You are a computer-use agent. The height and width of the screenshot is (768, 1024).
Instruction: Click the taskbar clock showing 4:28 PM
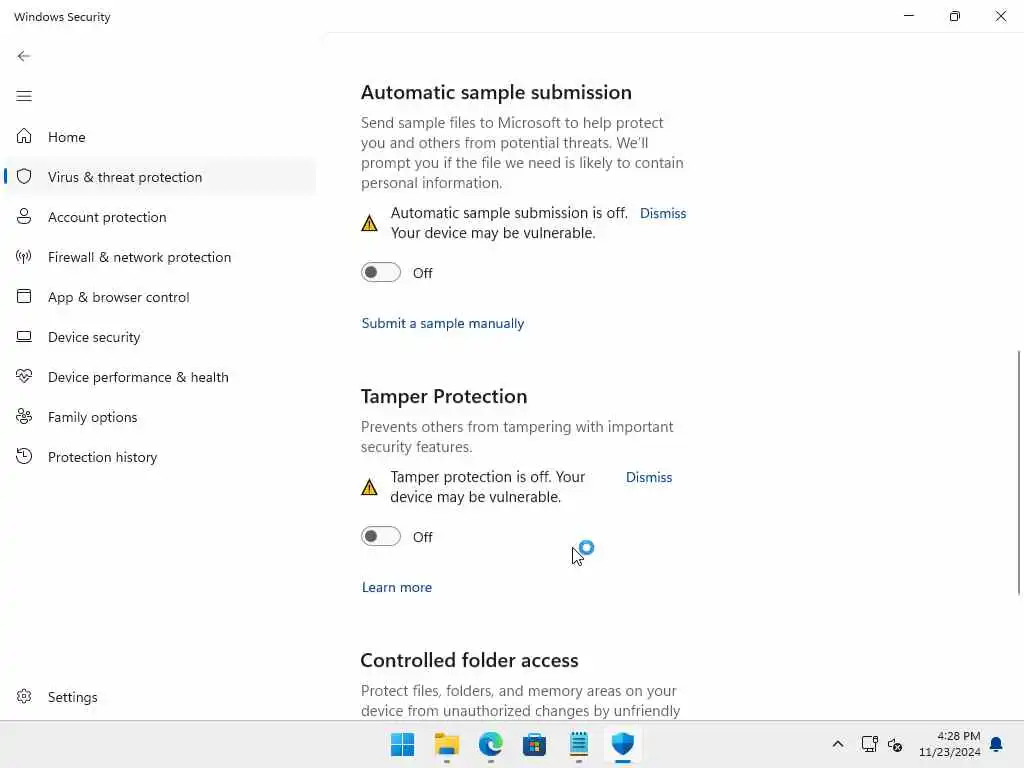(950, 744)
